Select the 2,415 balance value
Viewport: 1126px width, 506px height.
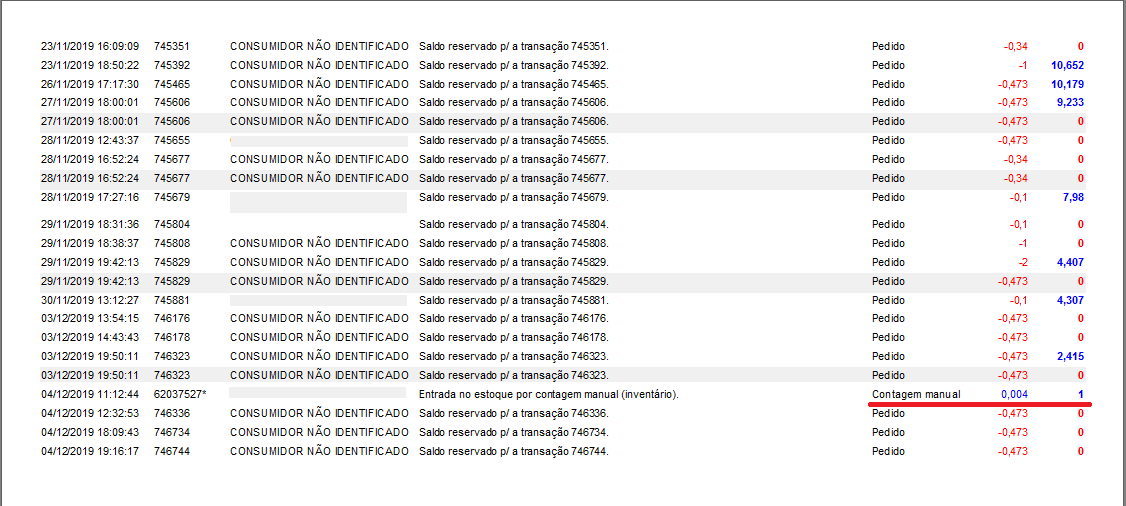(x=1070, y=356)
